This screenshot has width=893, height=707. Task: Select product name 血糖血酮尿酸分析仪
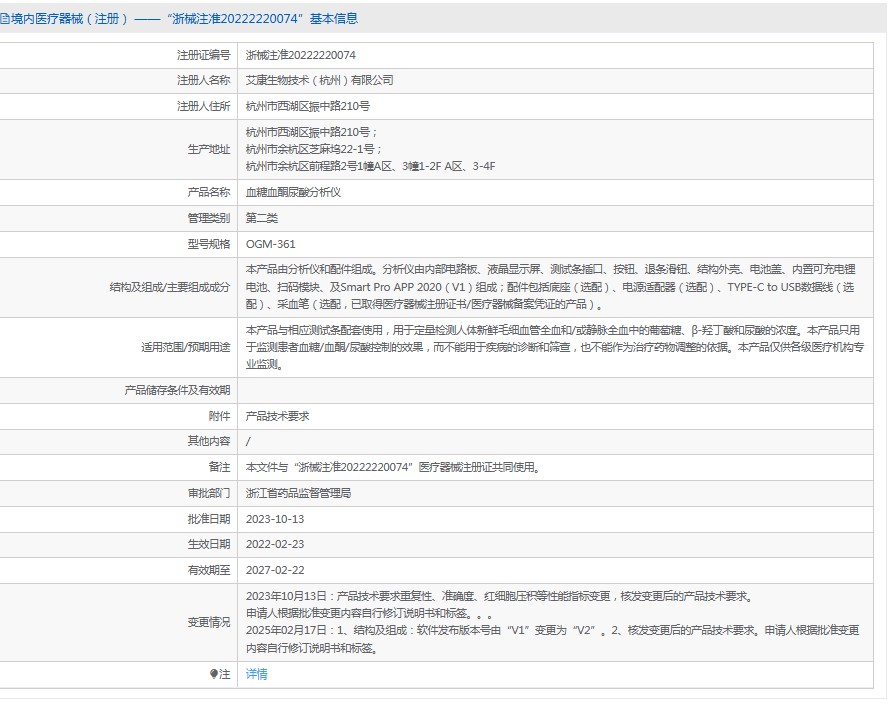click(293, 192)
